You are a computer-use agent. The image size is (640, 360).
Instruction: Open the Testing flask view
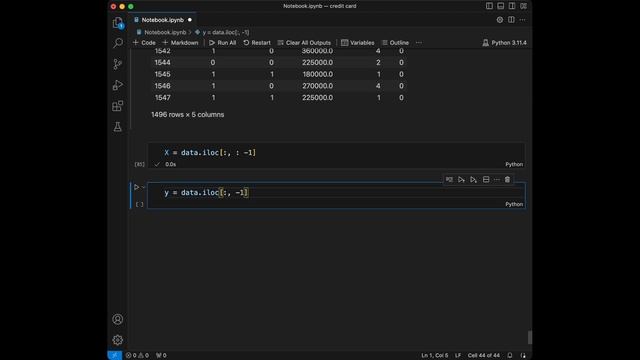tap(118, 127)
